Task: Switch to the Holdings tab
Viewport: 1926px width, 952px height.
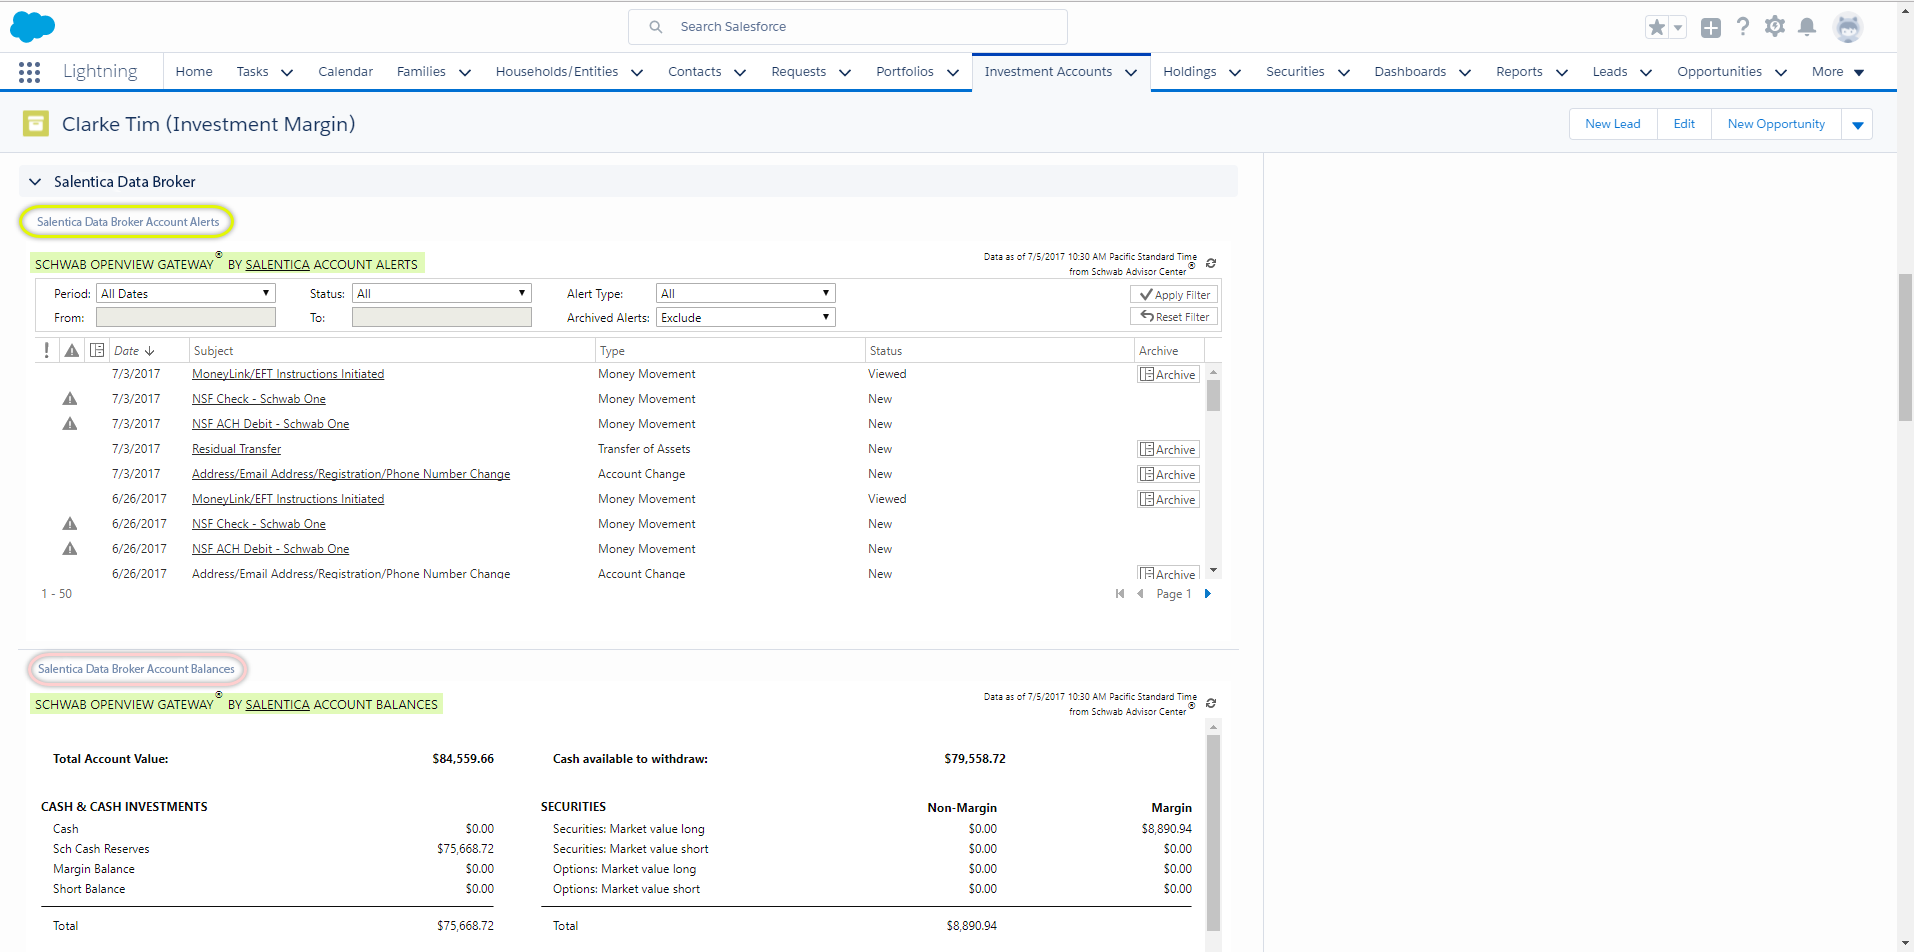Action: click(1190, 72)
